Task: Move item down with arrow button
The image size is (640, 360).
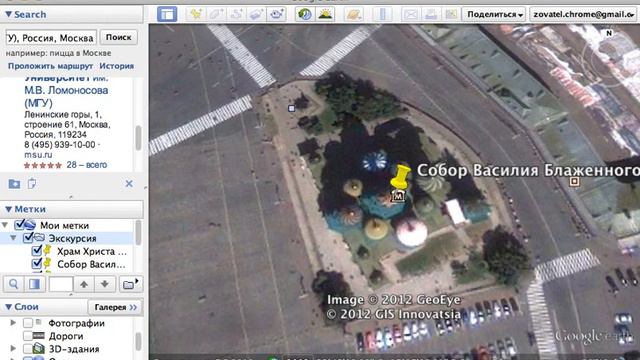Action: coord(104,284)
